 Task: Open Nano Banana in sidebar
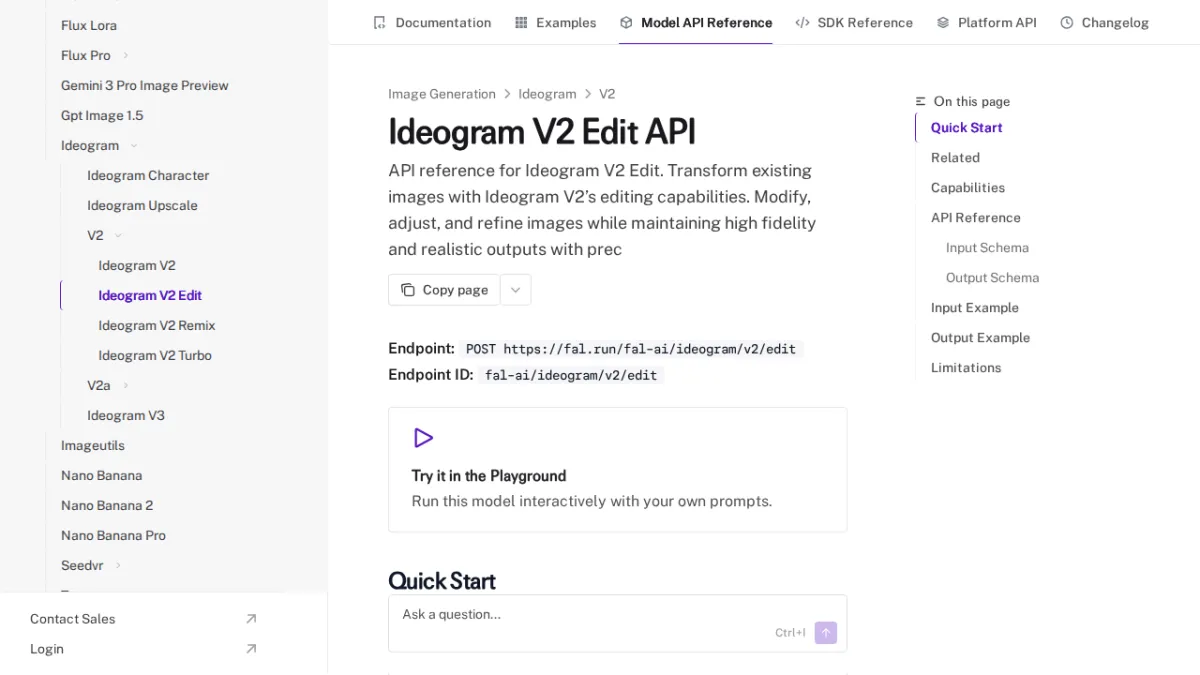click(102, 475)
